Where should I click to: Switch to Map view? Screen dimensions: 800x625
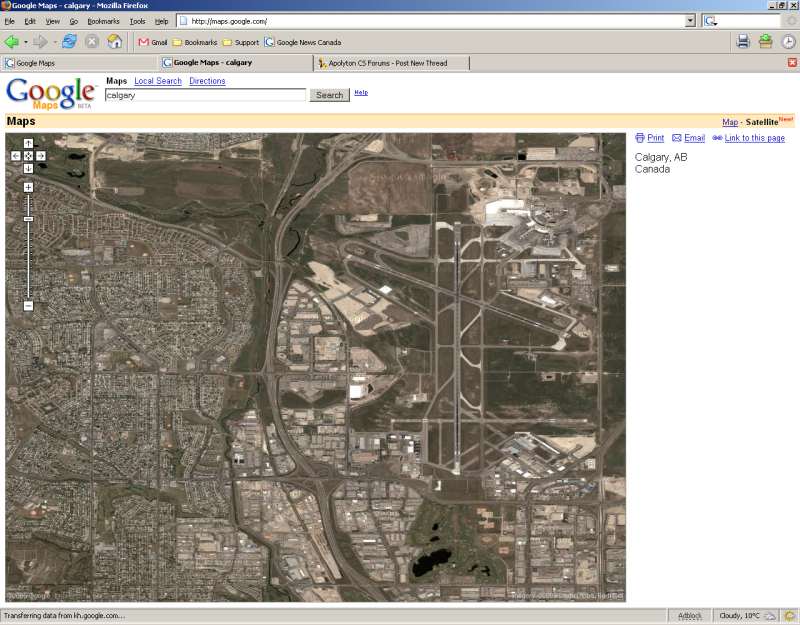pyautogui.click(x=730, y=122)
